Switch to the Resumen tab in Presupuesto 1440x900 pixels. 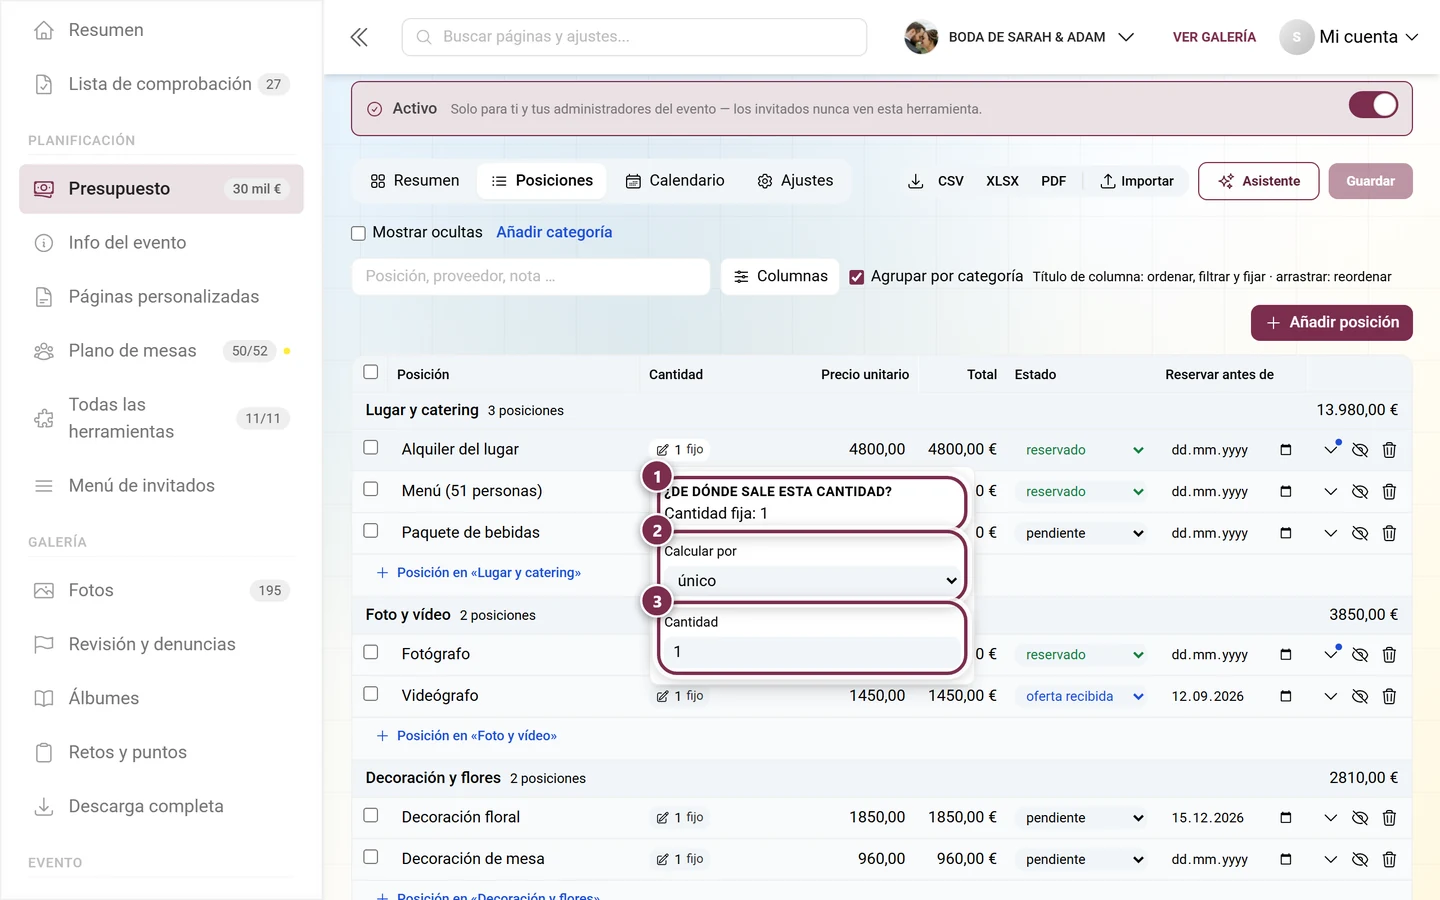point(415,181)
